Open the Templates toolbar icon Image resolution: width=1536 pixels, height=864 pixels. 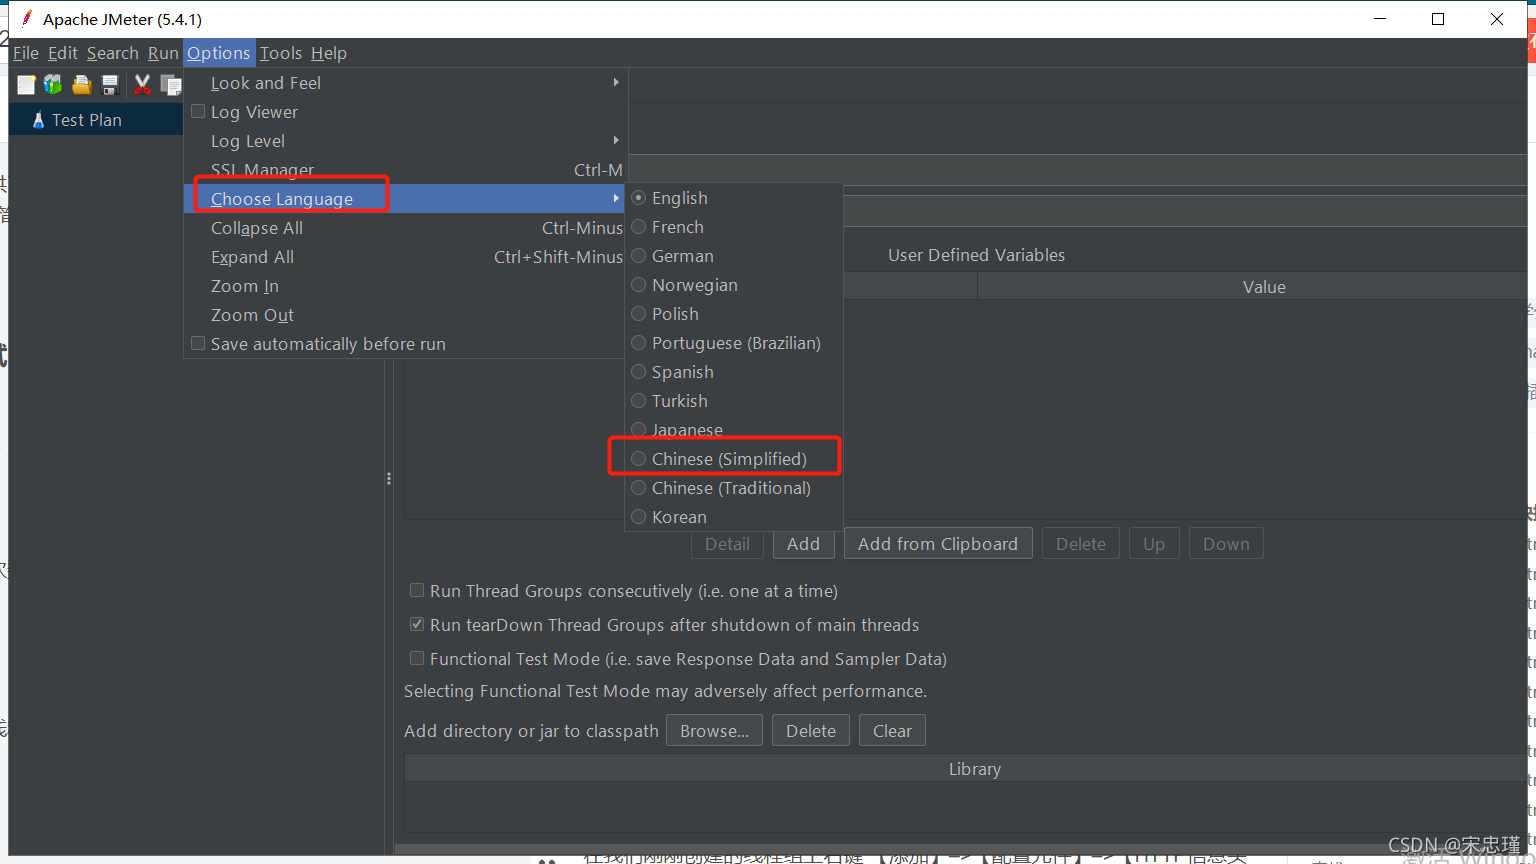click(x=53, y=85)
